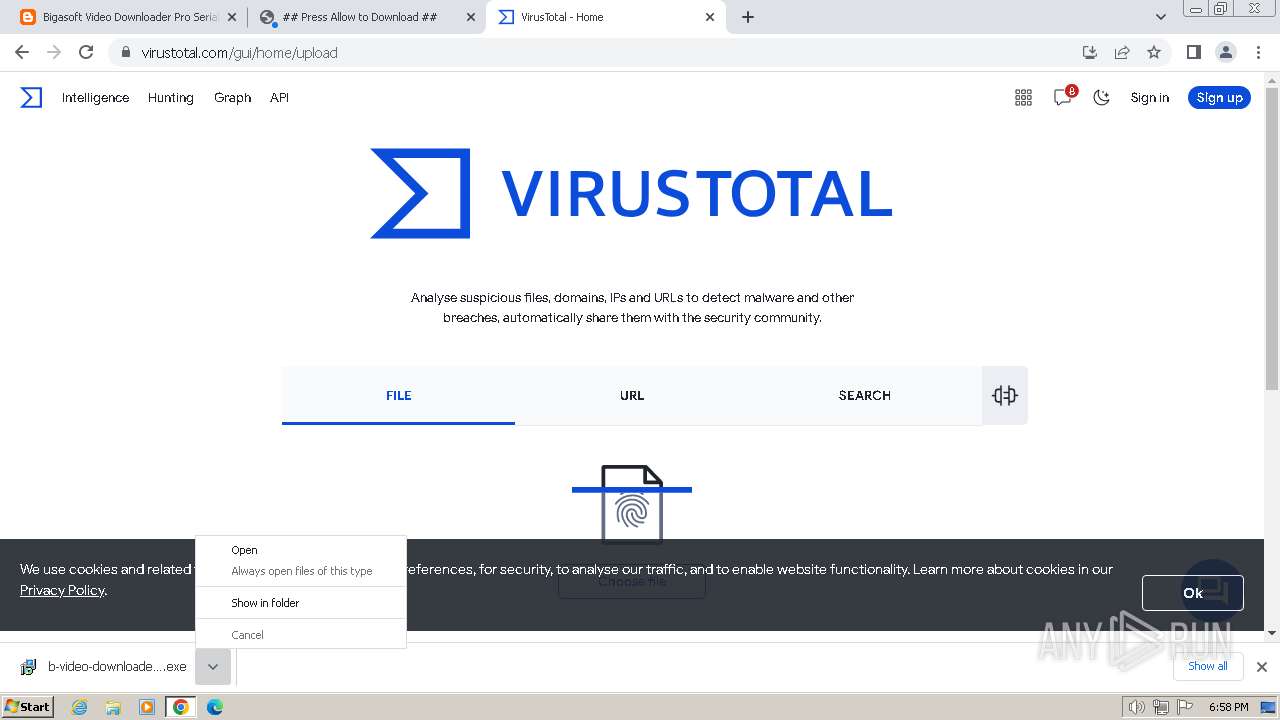1280x720 pixels.
Task: Click Show all downloads button
Action: coord(1207,666)
